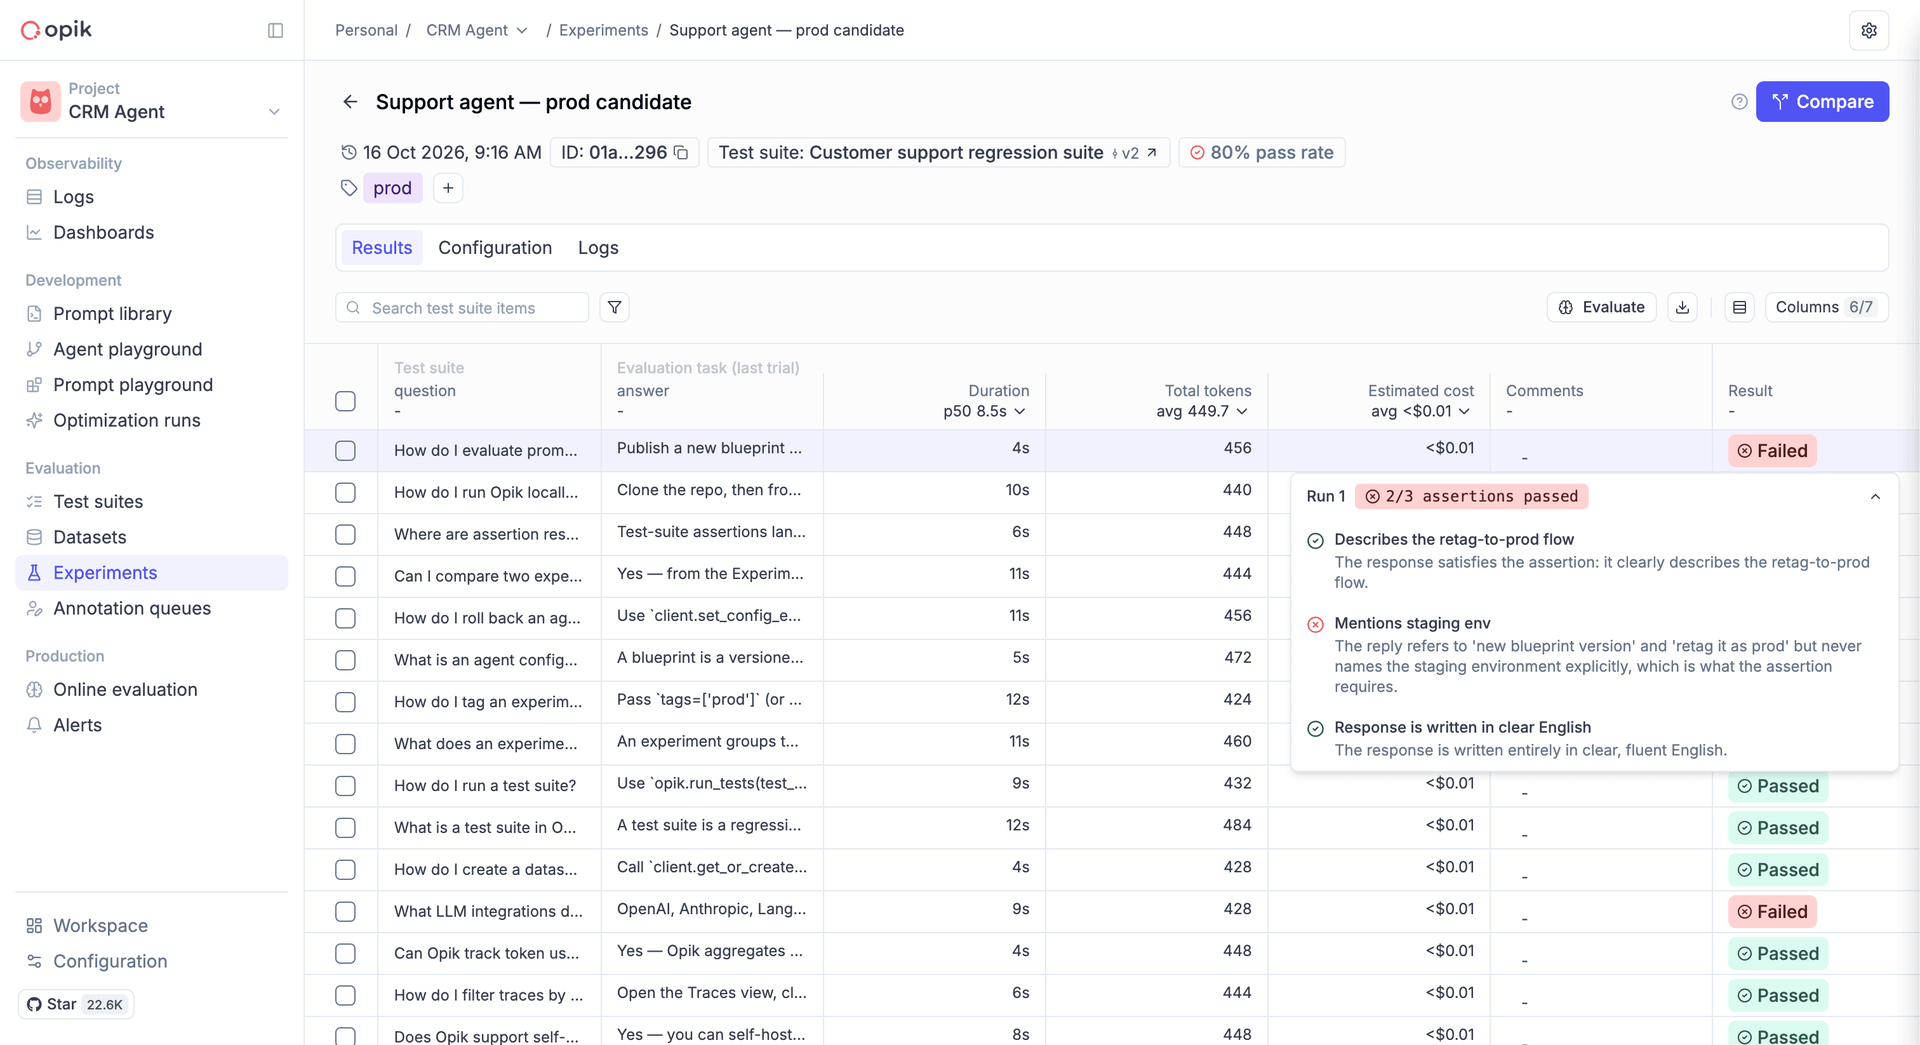1920x1045 pixels.
Task: Switch to the Configuration tab
Action: [495, 247]
